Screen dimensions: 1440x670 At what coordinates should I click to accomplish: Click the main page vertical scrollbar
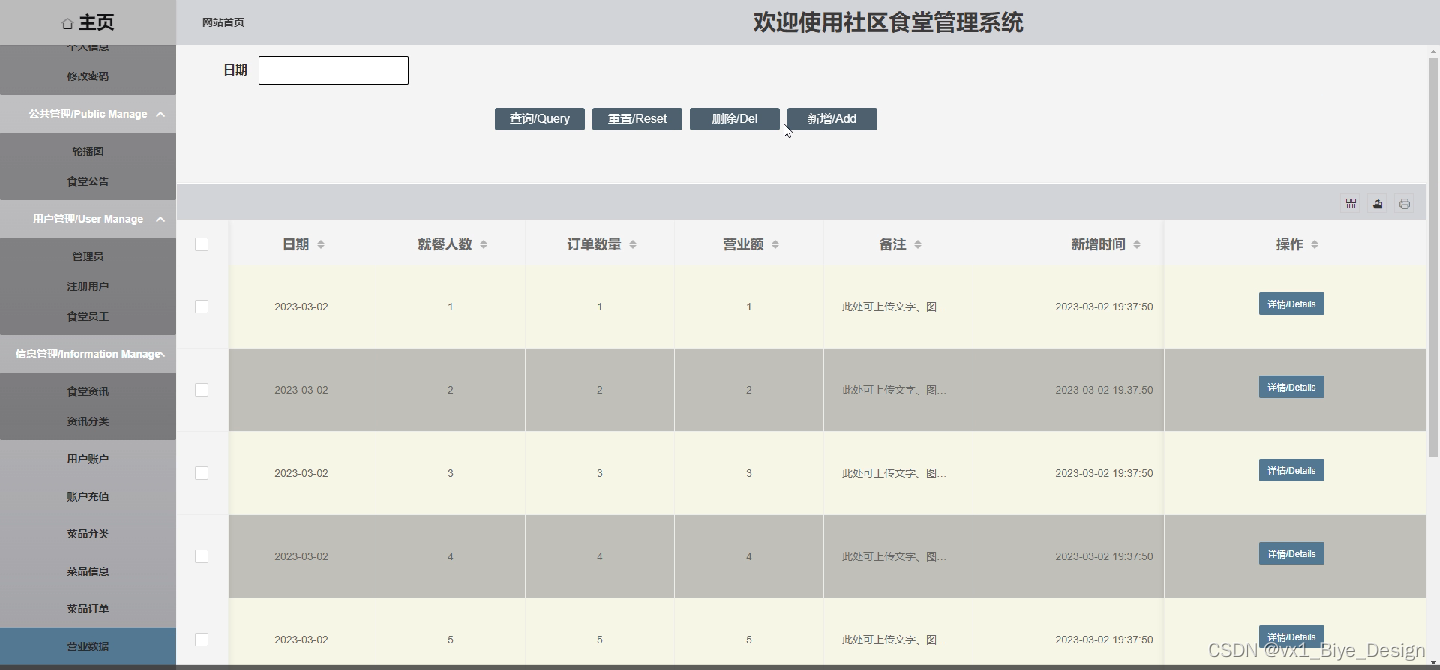point(1433,255)
